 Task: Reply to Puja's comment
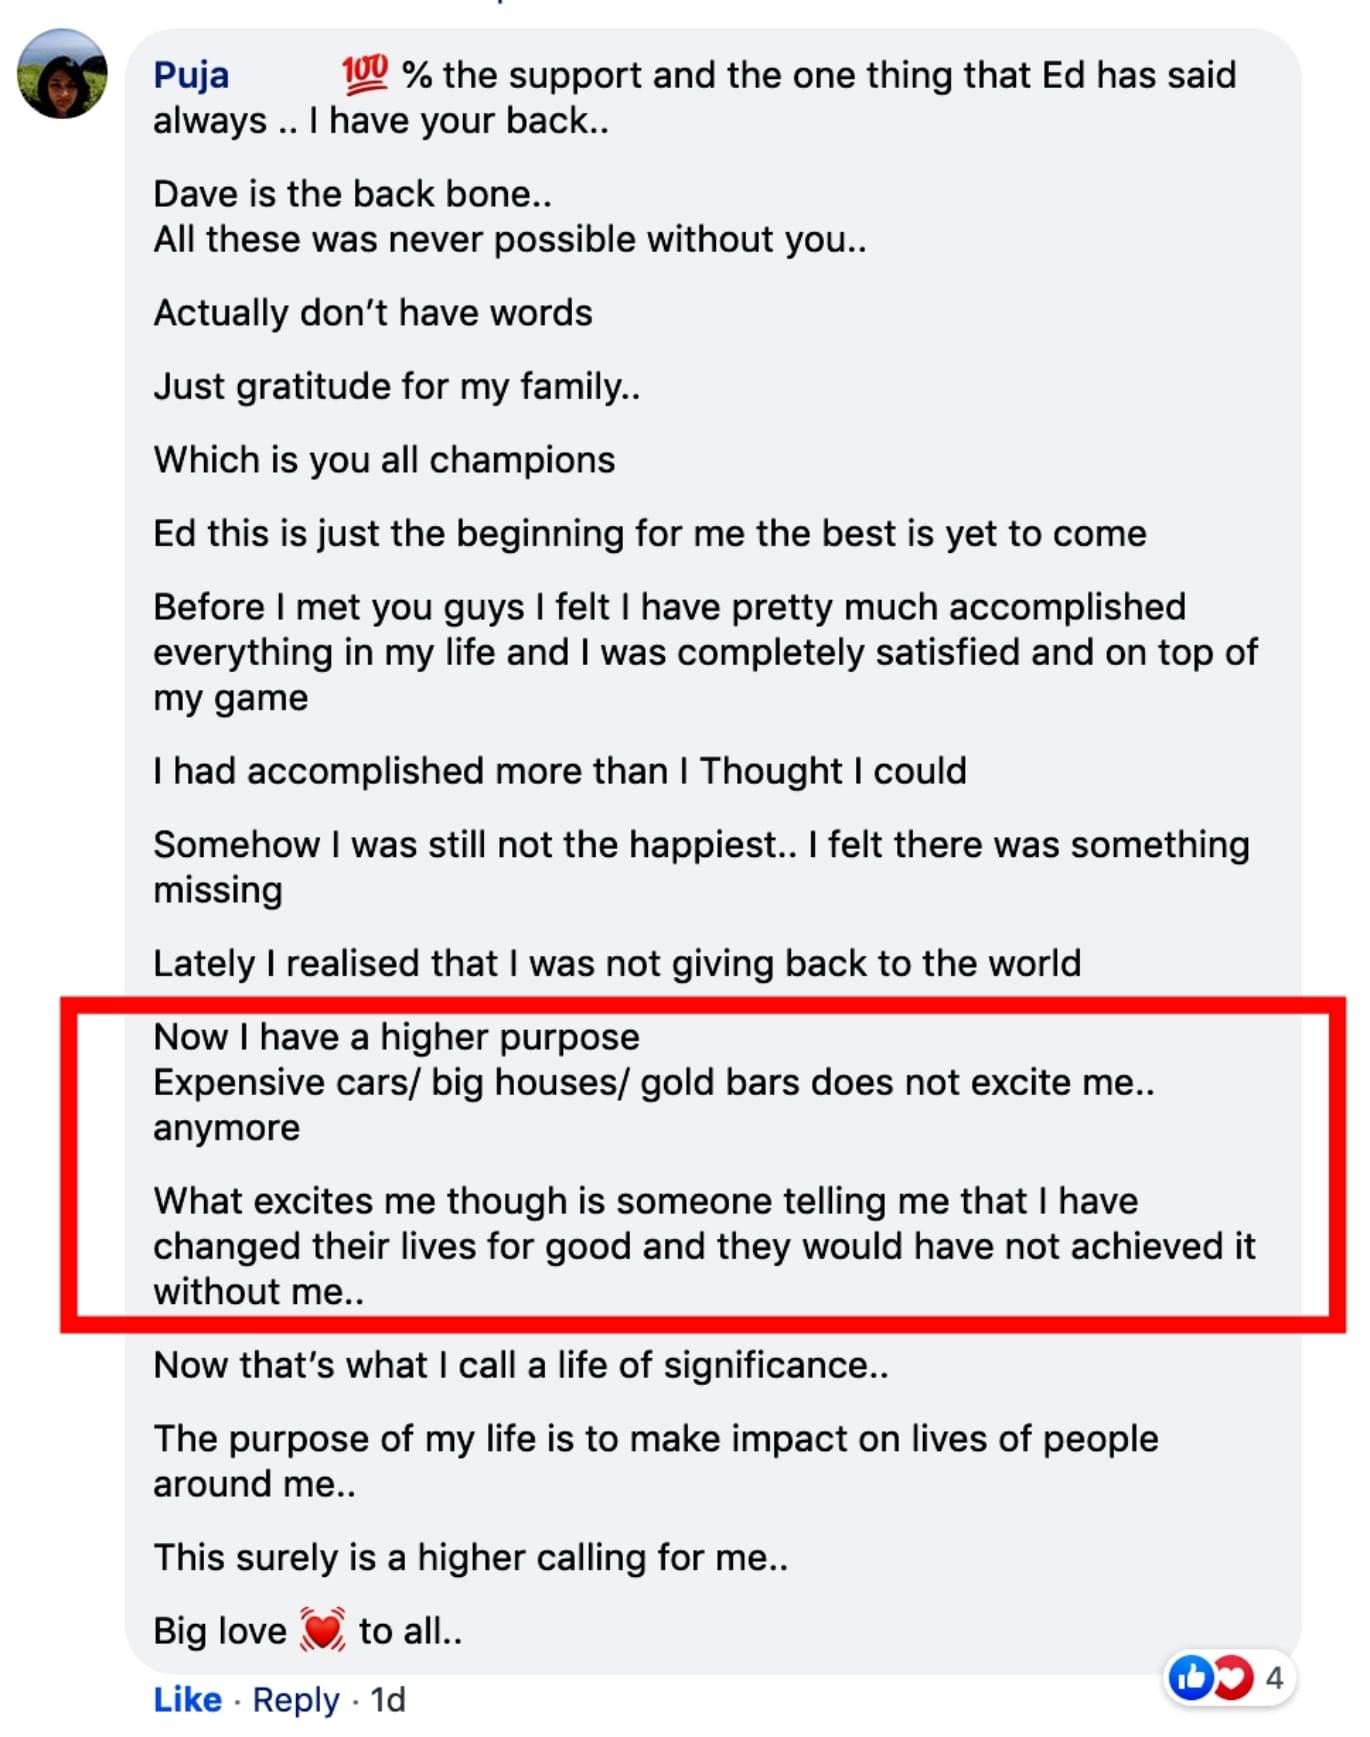pyautogui.click(x=296, y=1699)
